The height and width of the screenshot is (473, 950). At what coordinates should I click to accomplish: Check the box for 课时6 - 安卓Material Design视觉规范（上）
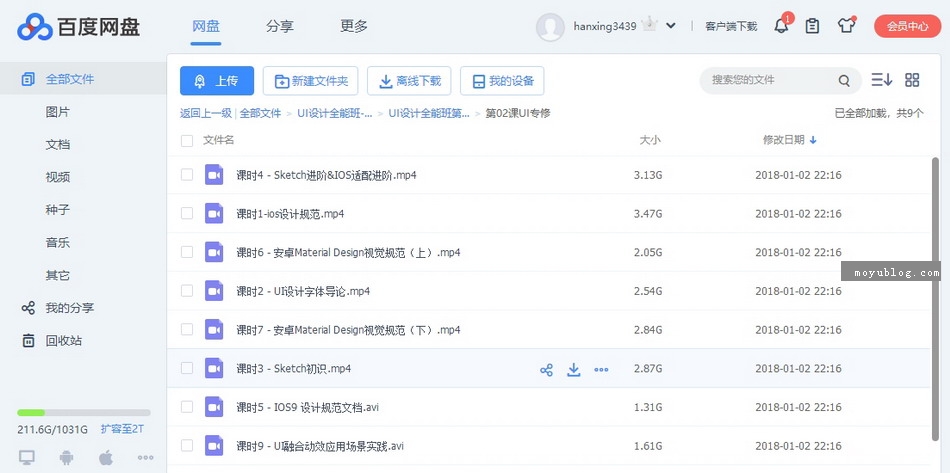(187, 252)
